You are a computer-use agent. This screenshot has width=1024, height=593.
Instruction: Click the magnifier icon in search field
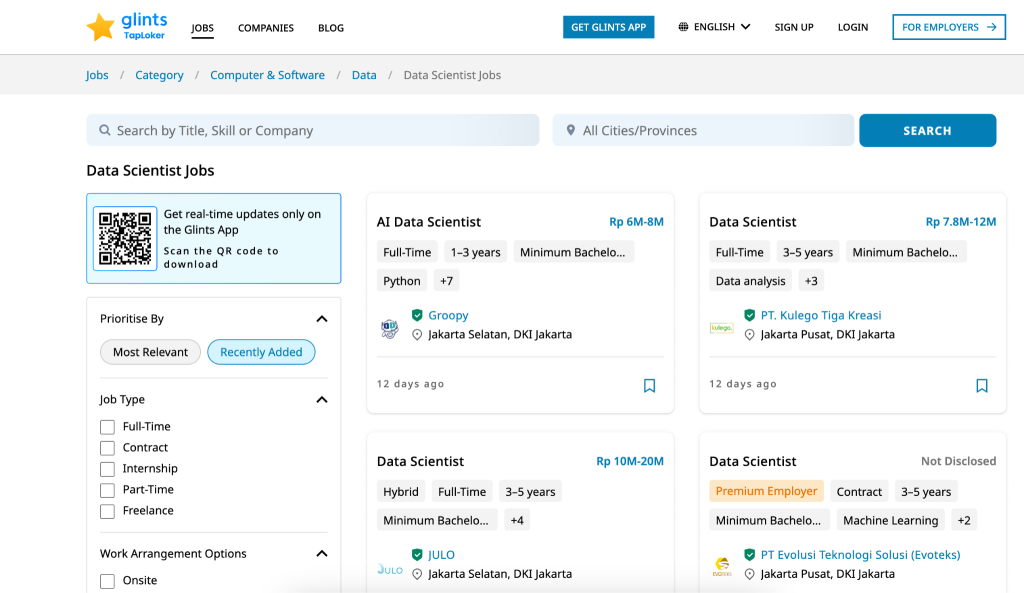104,130
